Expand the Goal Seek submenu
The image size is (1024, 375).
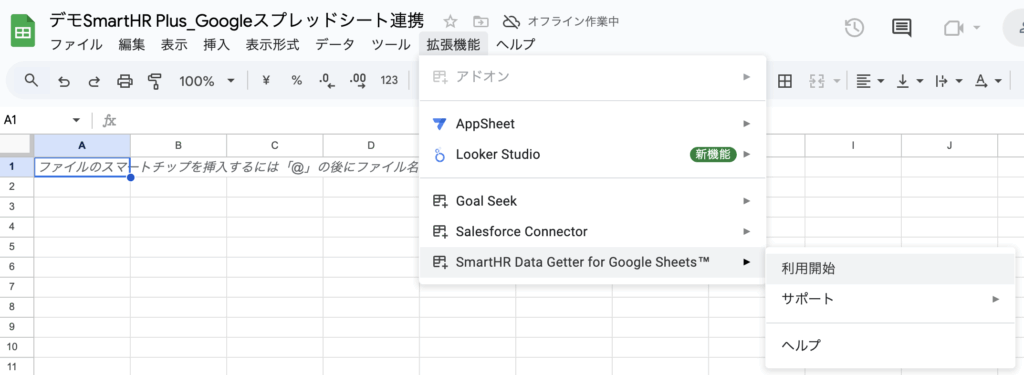pyautogui.click(x=592, y=201)
